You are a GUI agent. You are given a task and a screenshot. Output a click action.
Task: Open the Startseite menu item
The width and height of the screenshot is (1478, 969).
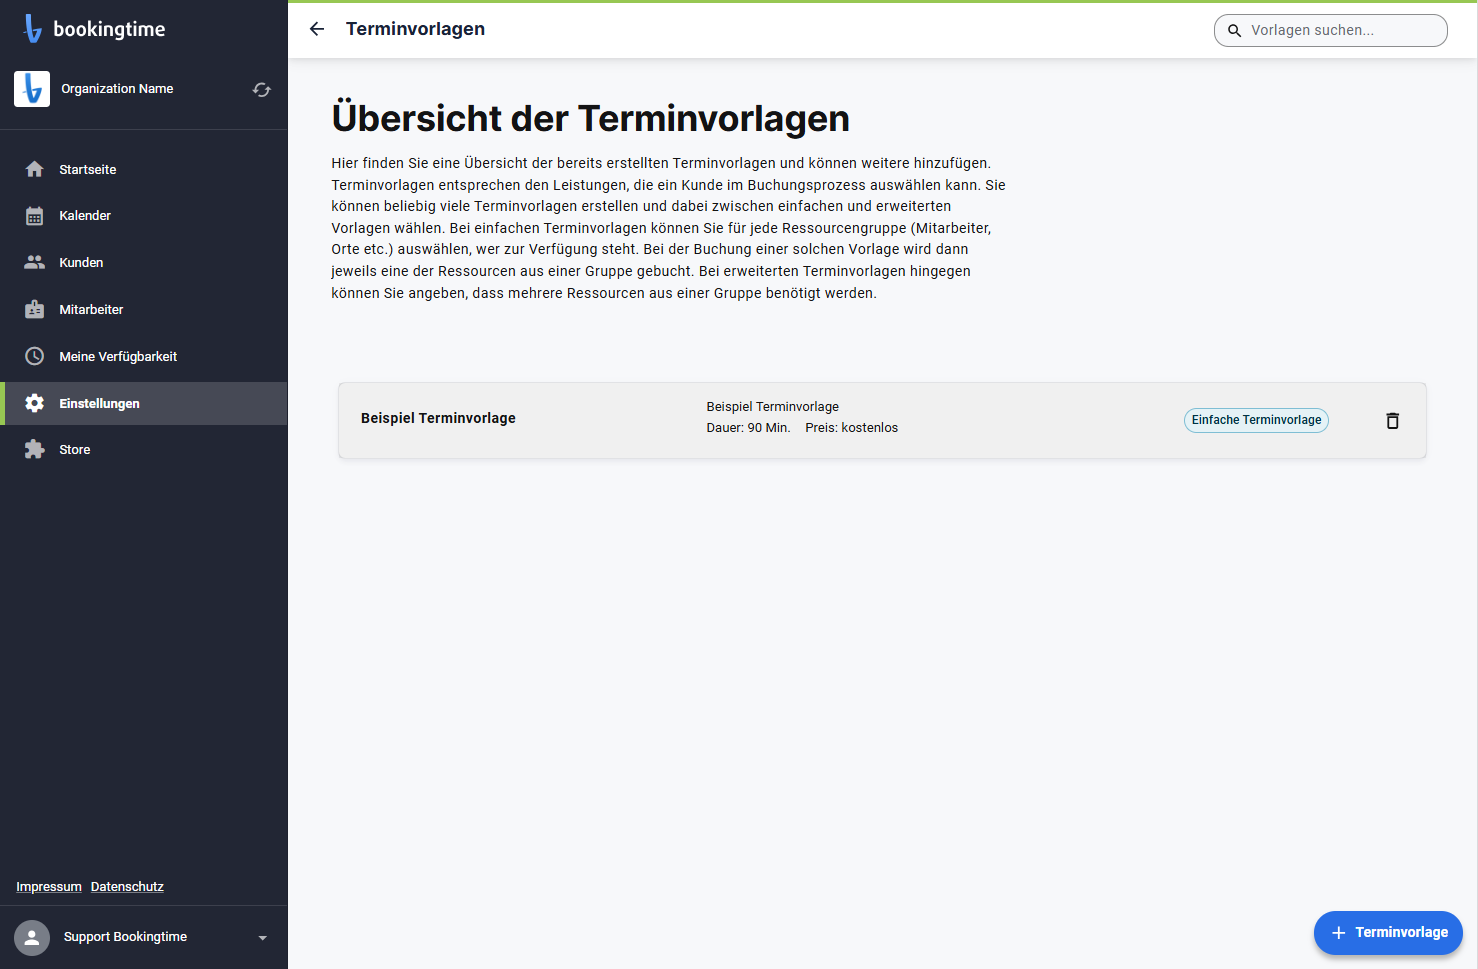tap(144, 169)
